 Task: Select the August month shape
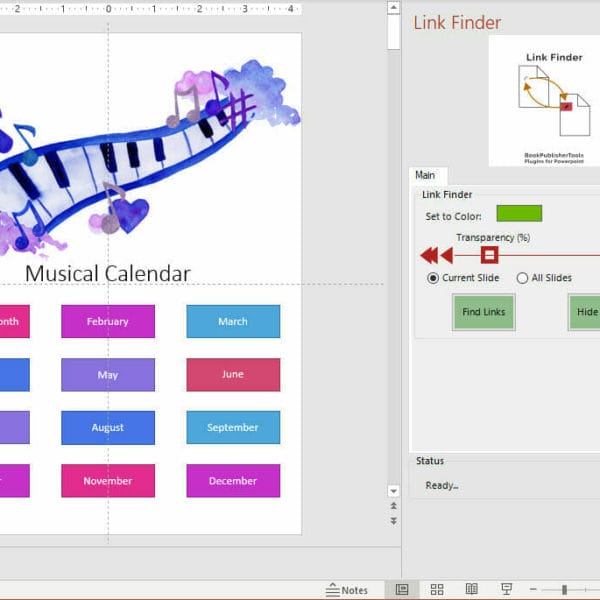[x=108, y=427]
